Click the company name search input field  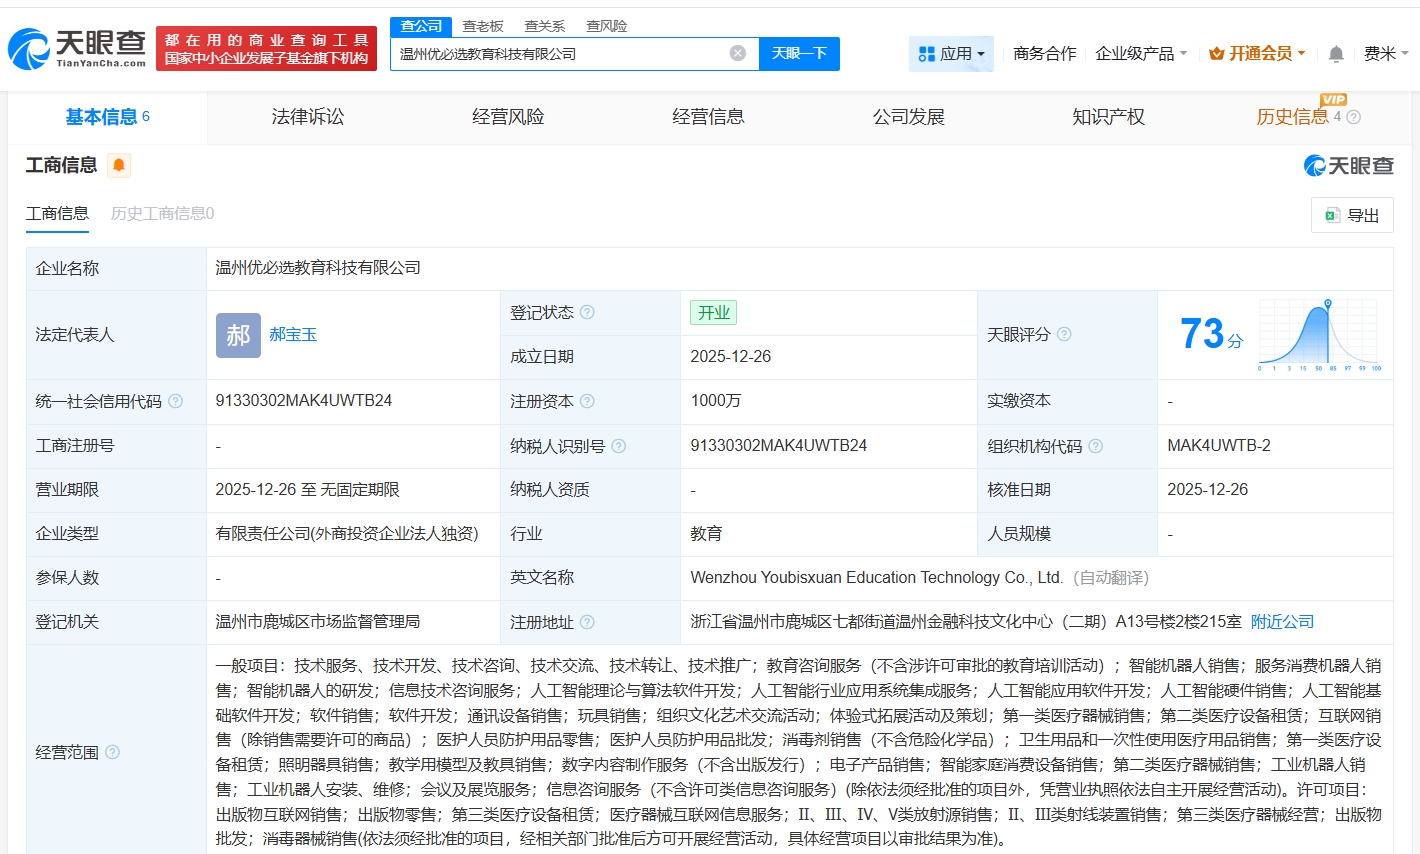click(560, 54)
